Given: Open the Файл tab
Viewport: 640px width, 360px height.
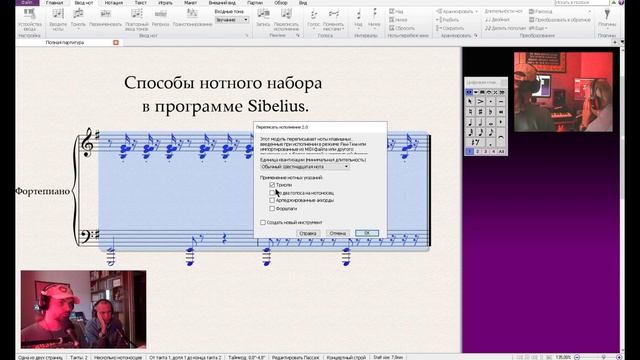Looking at the screenshot, I should (x=27, y=2).
